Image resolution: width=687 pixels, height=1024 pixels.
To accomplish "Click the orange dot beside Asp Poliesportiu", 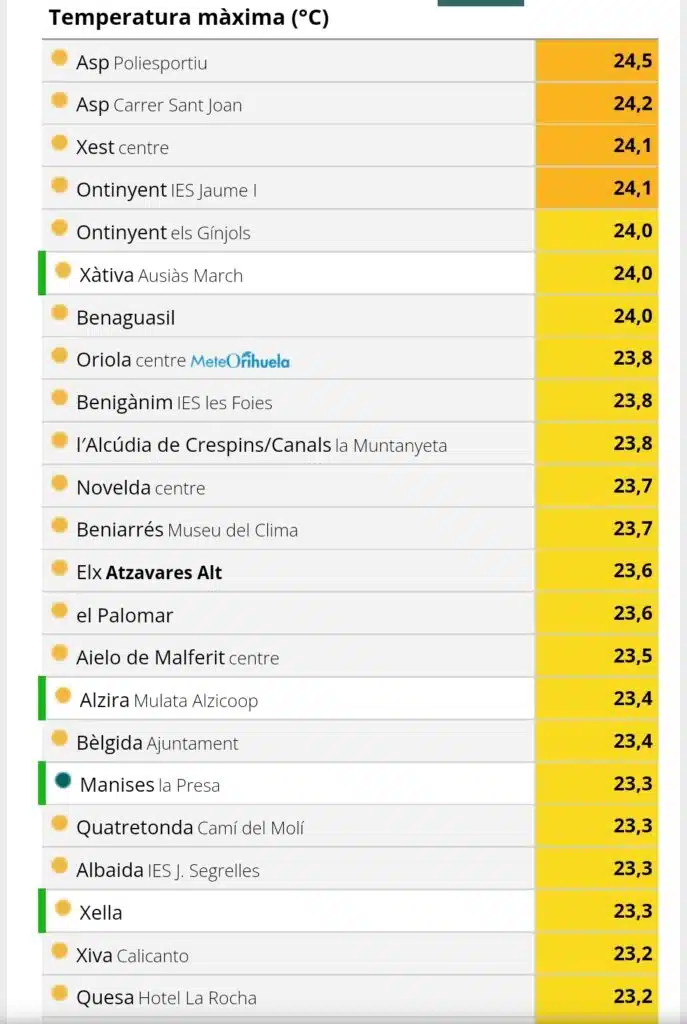I will pyautogui.click(x=59, y=58).
